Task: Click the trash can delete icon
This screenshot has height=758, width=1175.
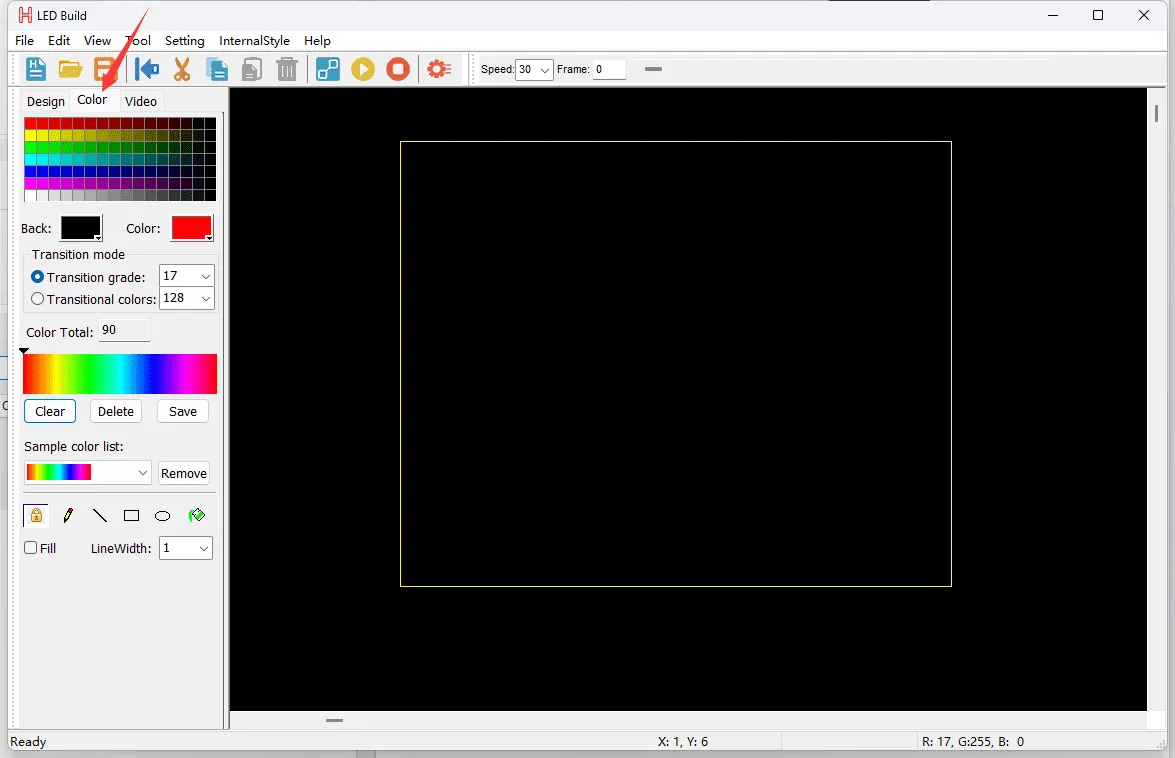Action: (x=287, y=69)
